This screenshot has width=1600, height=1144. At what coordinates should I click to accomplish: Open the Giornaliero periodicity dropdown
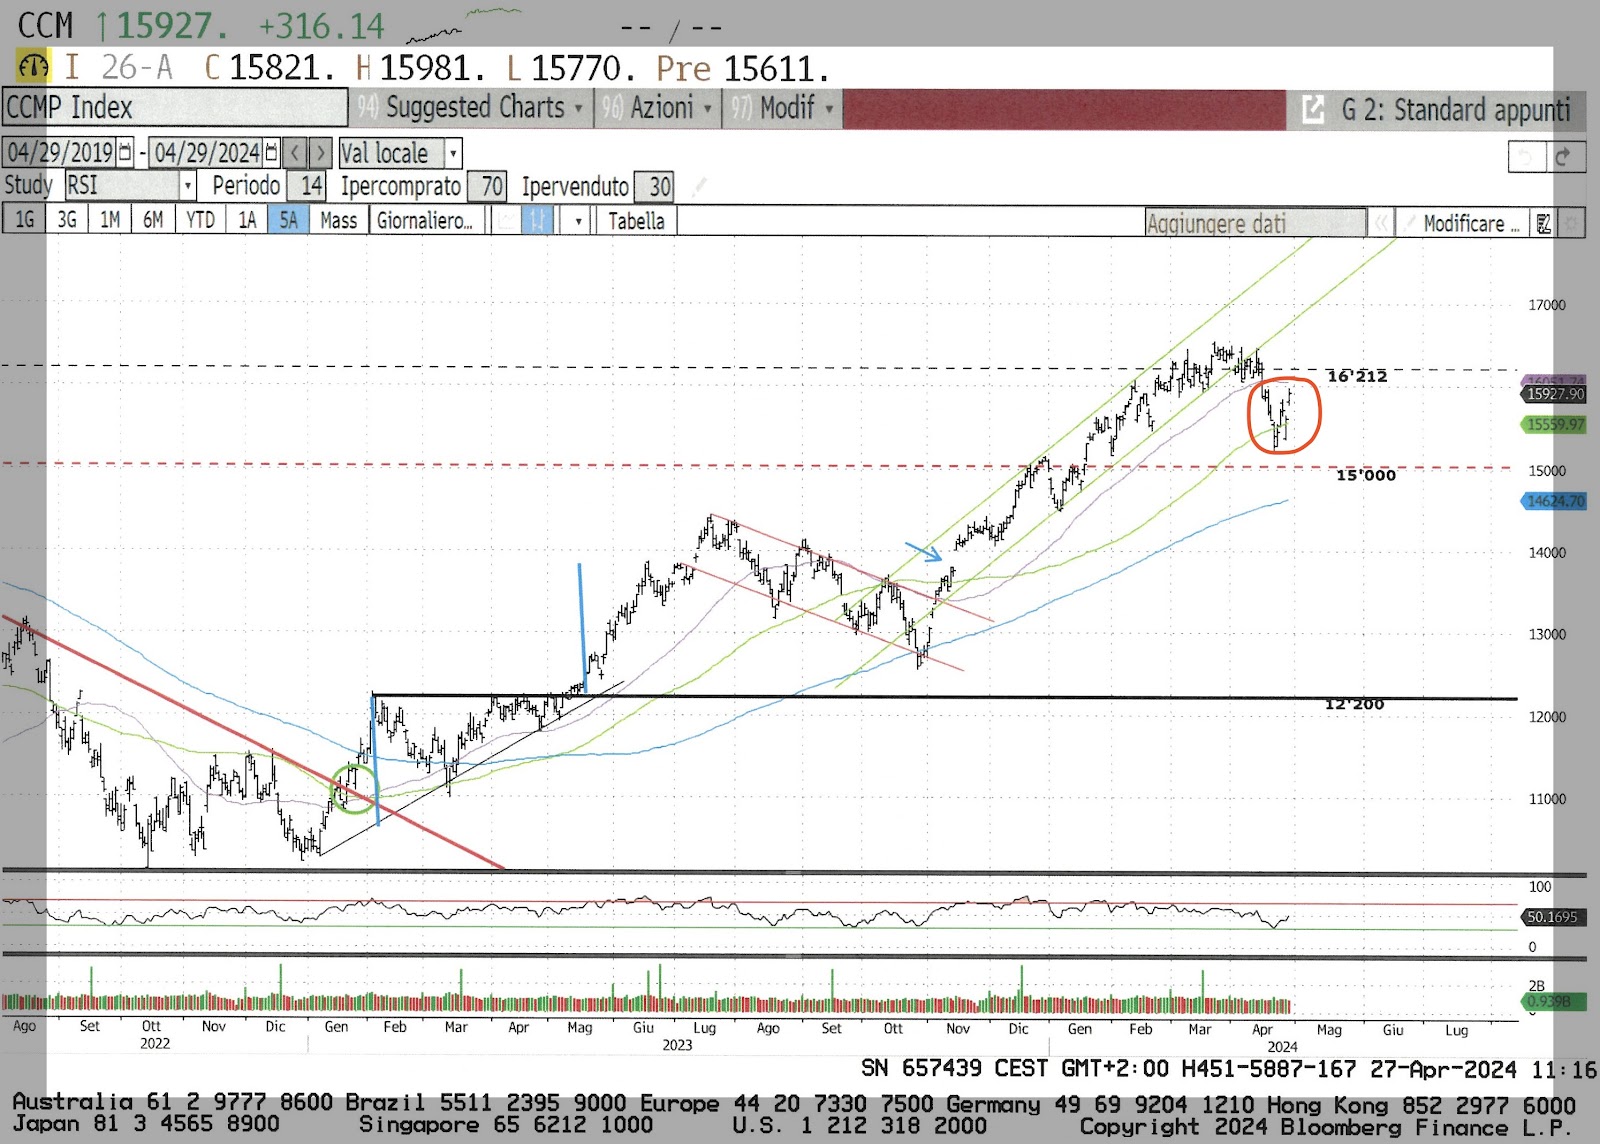click(428, 220)
